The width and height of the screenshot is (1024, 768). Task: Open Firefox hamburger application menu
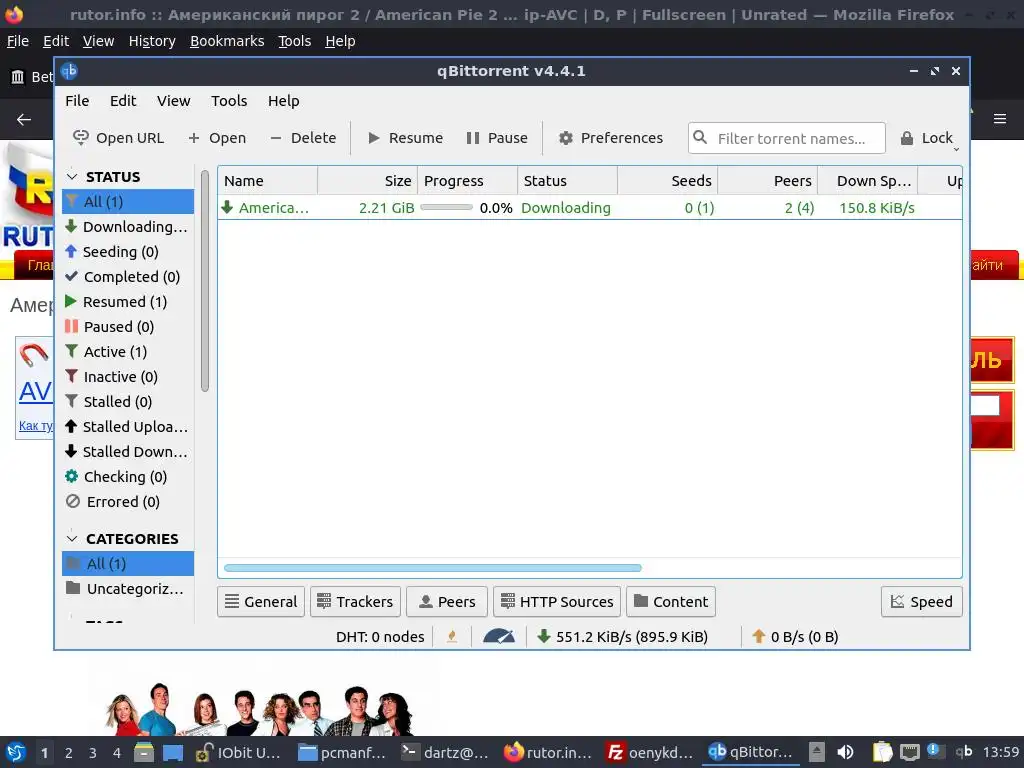(x=999, y=119)
